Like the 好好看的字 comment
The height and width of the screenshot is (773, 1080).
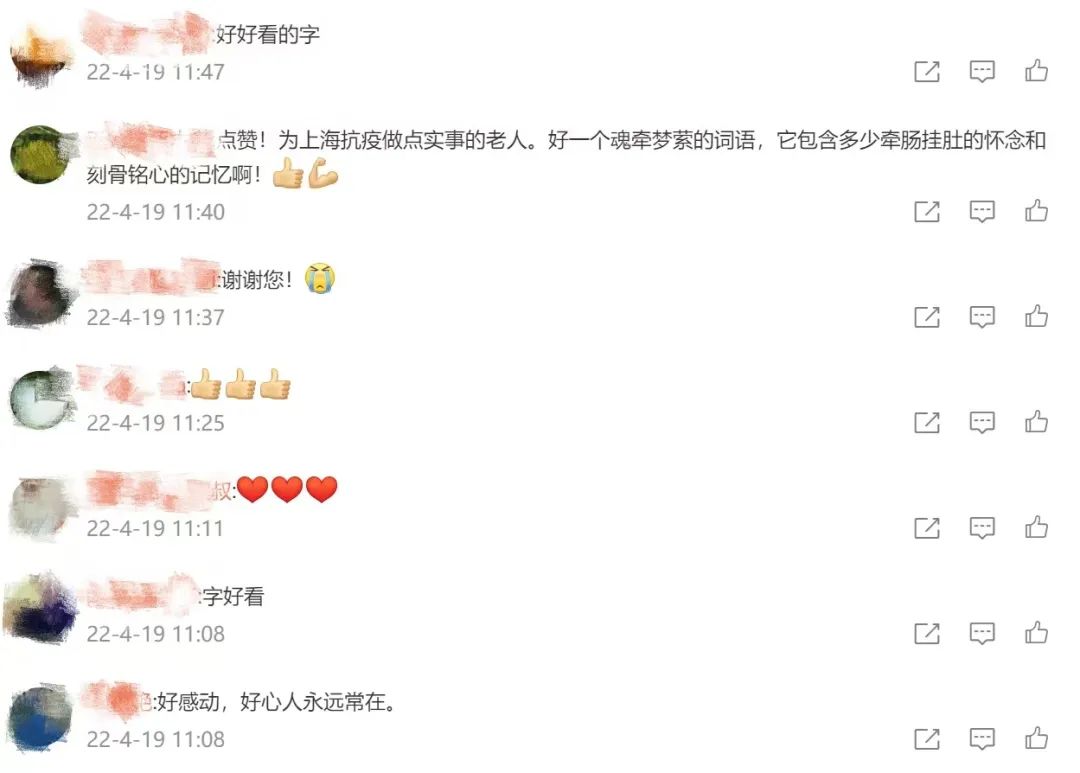click(x=1036, y=70)
